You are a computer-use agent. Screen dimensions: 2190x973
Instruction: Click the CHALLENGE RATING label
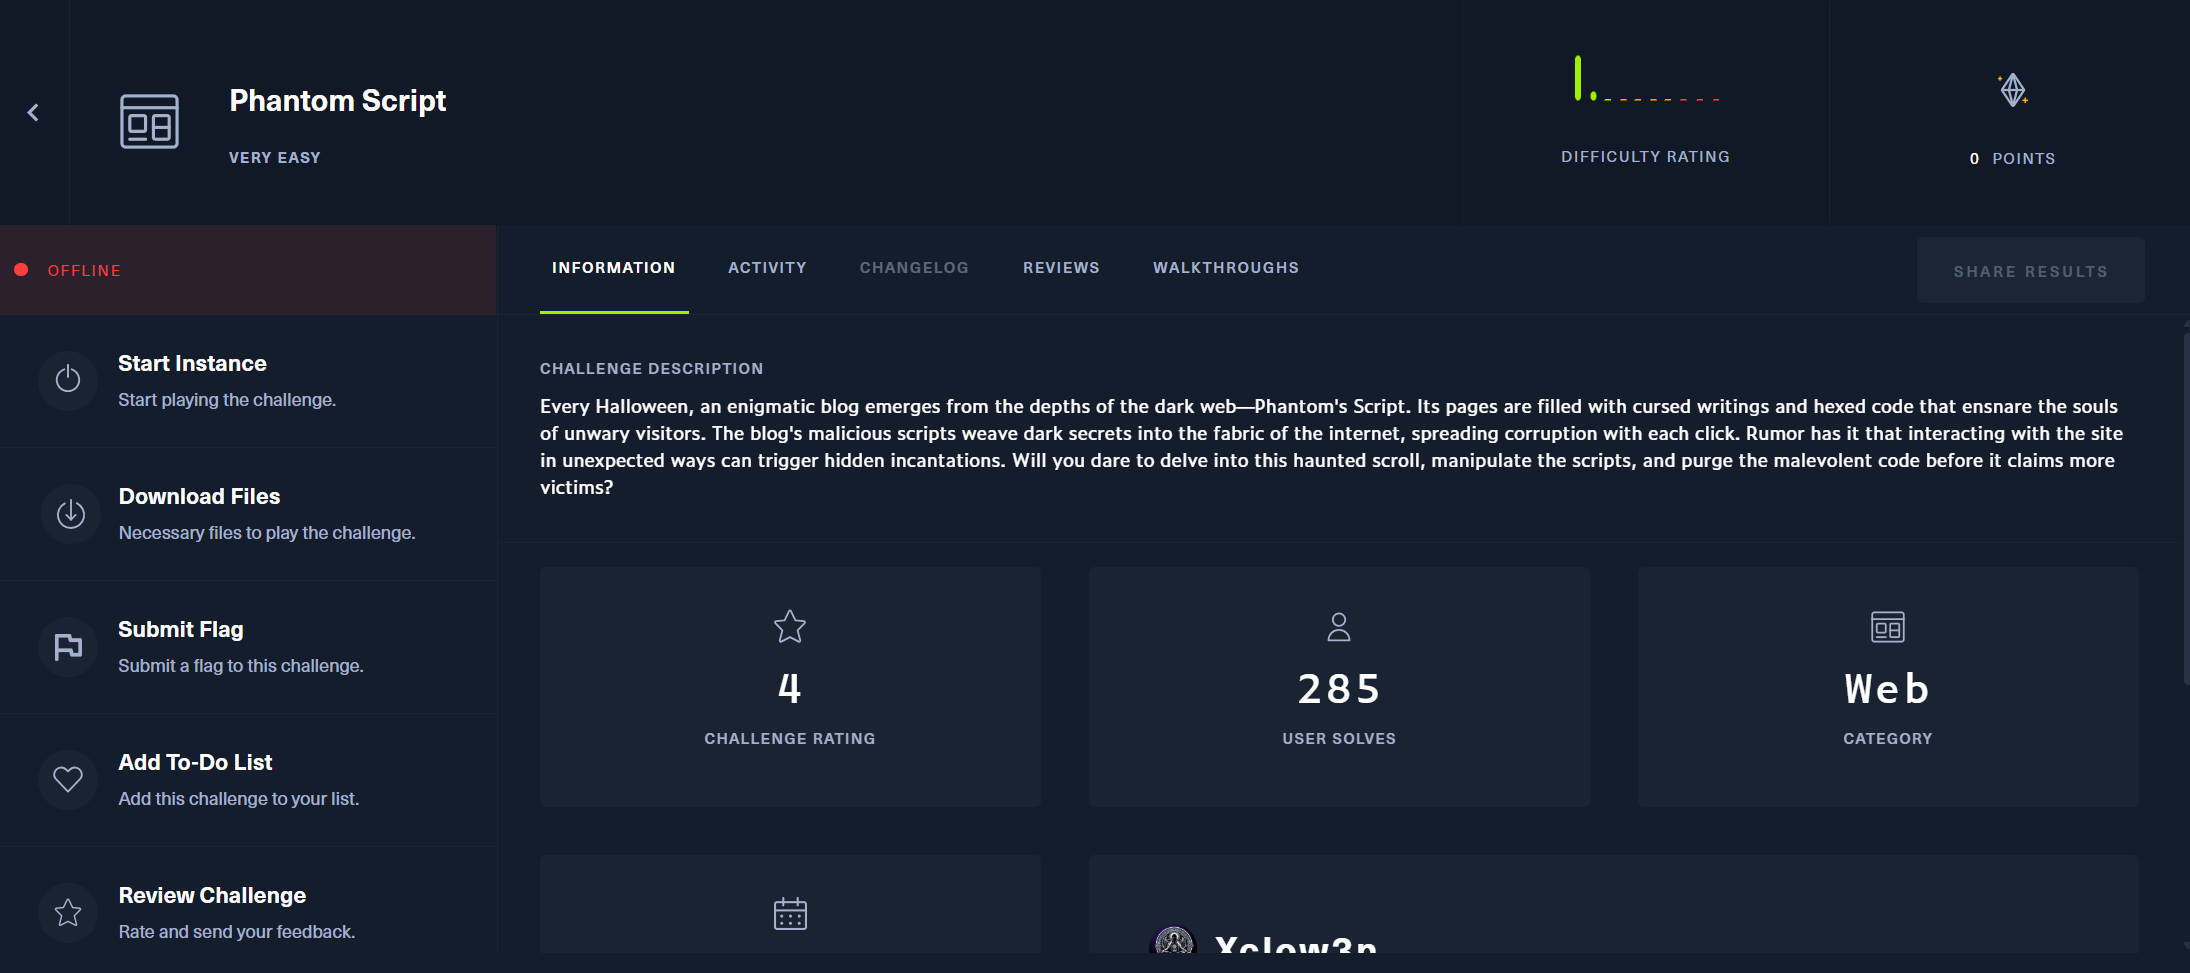pos(790,739)
